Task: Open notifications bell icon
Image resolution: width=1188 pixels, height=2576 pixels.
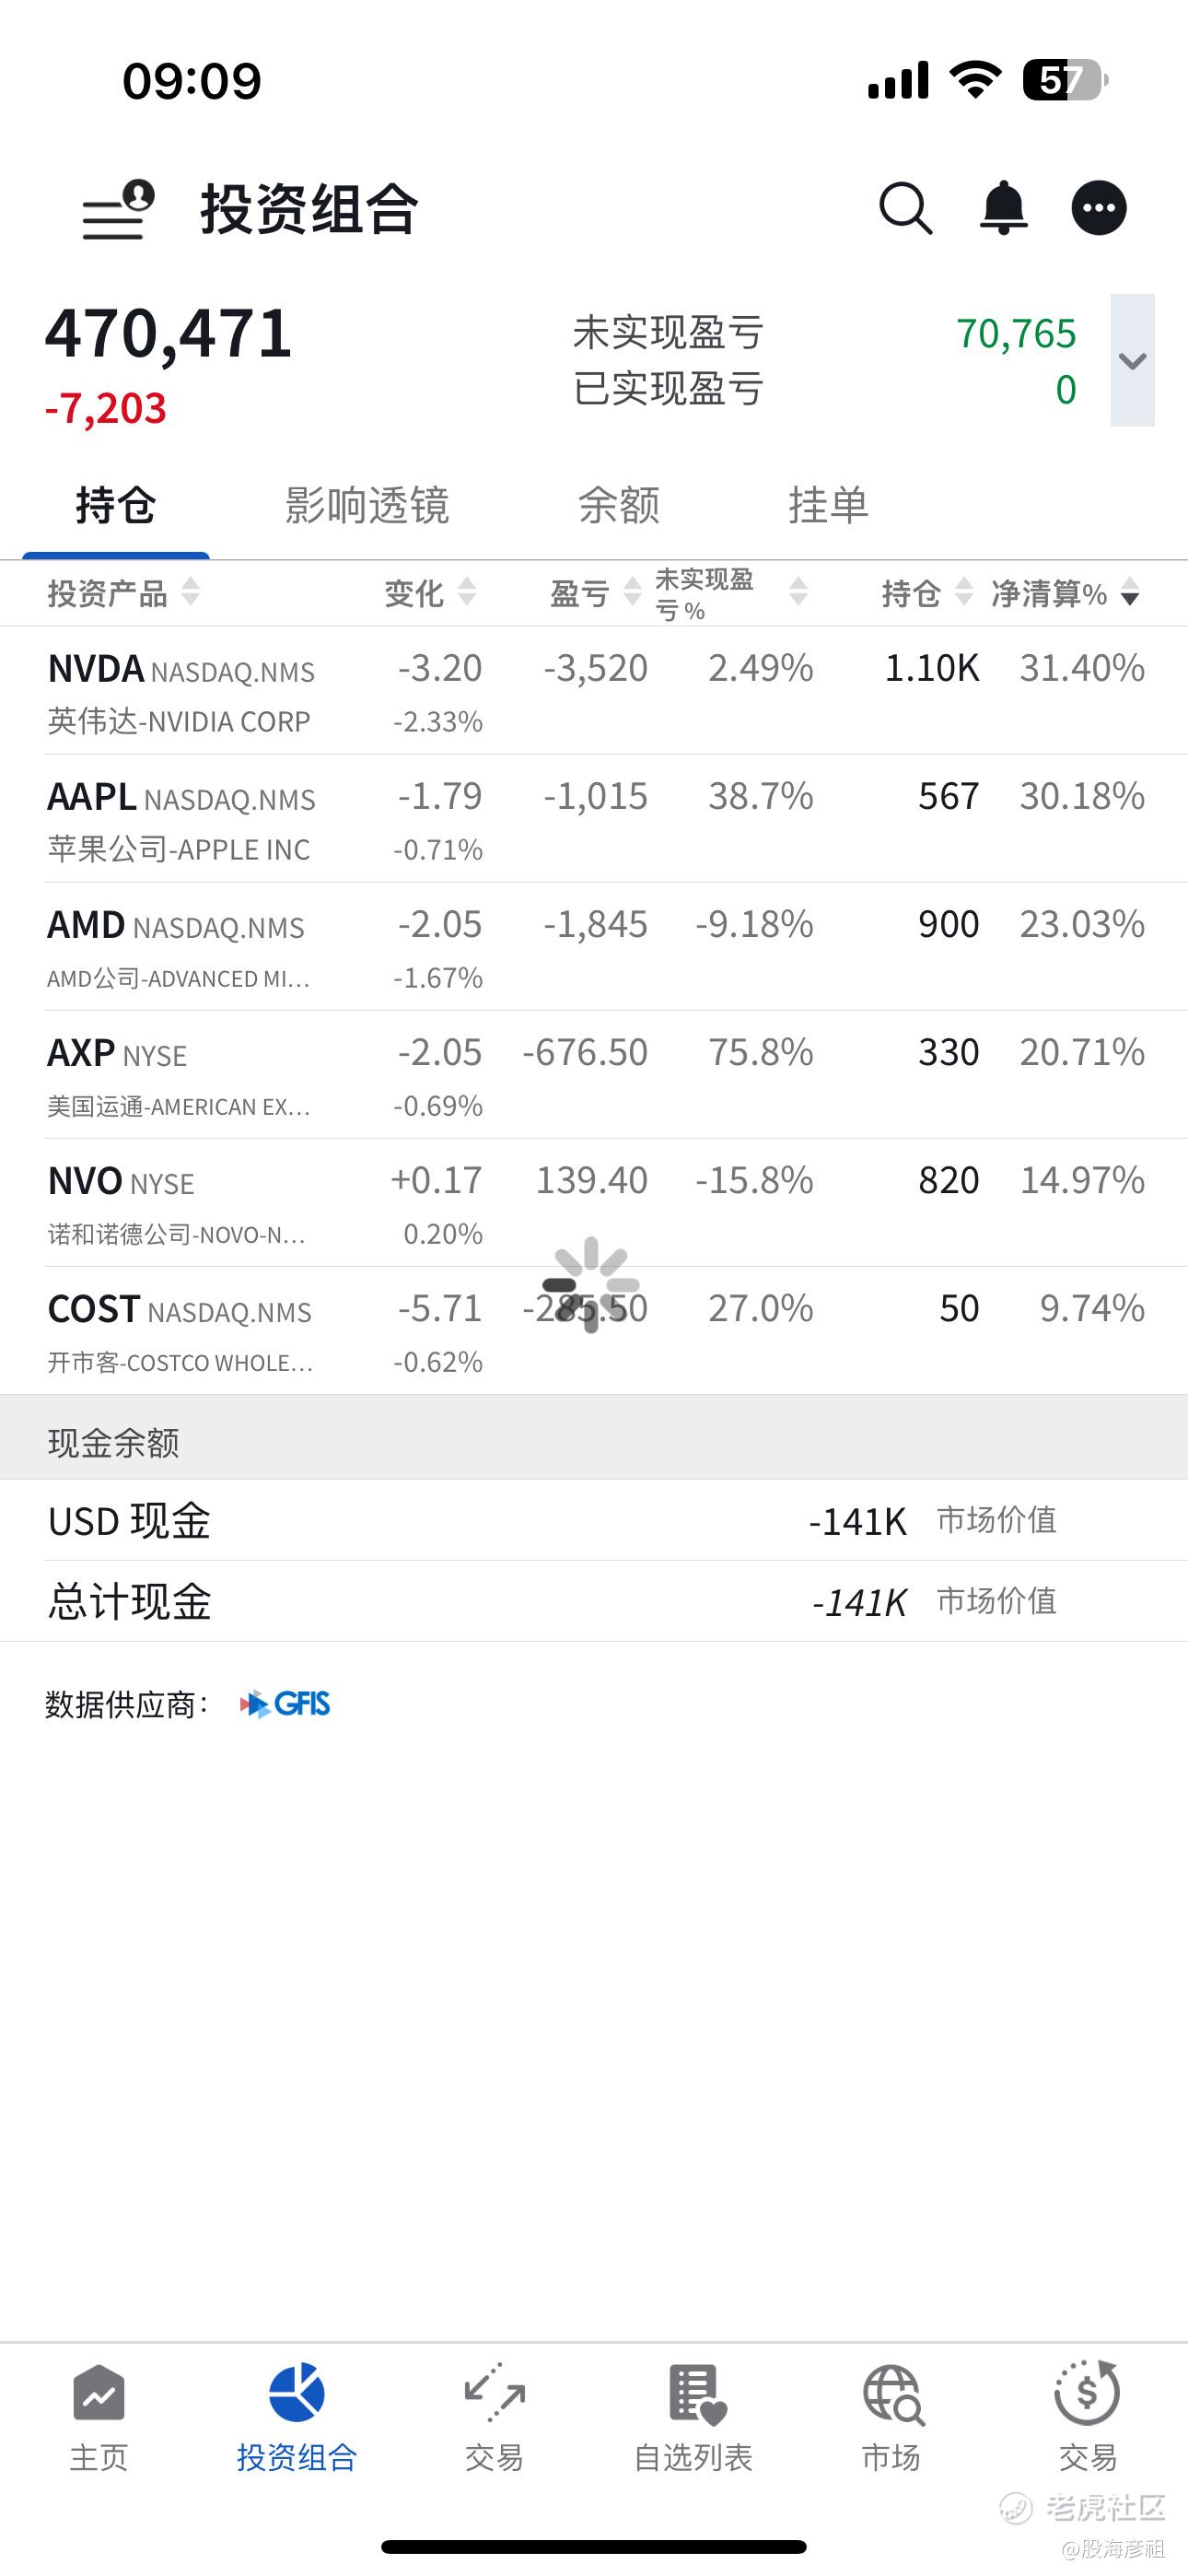Action: coord(1003,208)
